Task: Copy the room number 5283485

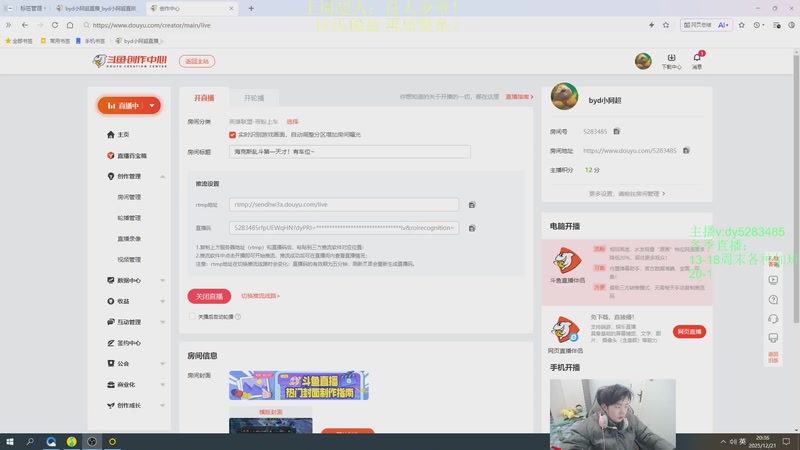Action: point(616,132)
